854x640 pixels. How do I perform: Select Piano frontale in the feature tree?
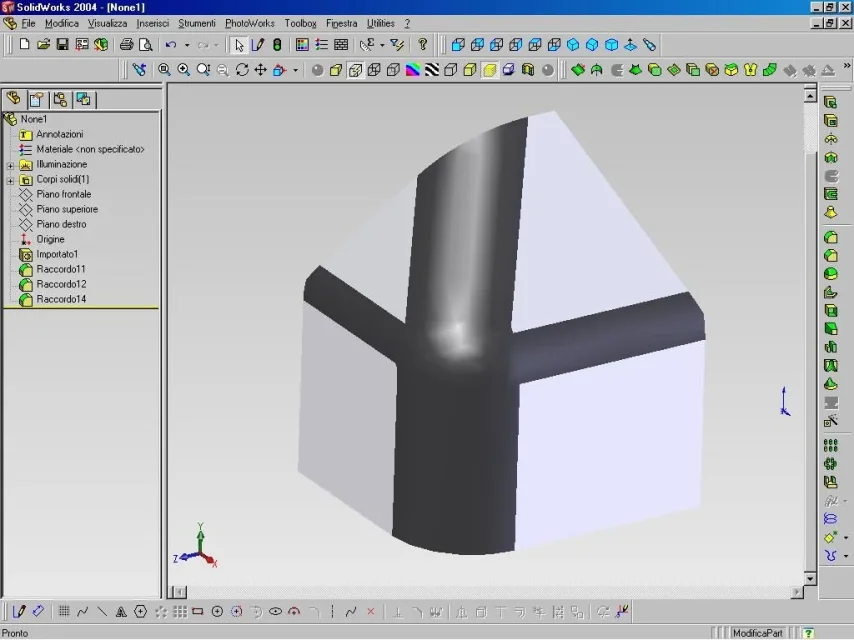64,194
